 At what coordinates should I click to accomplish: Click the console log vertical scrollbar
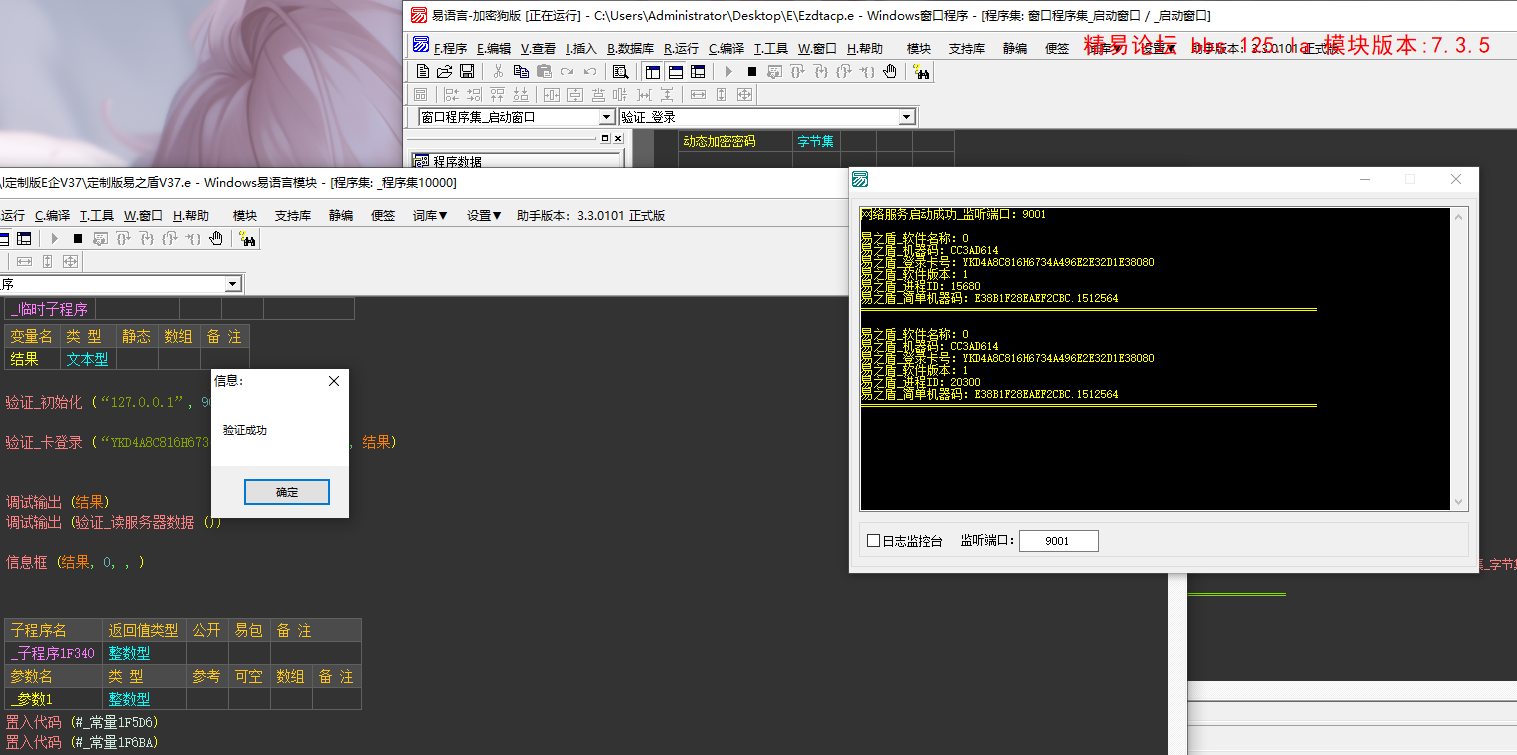(x=1459, y=358)
